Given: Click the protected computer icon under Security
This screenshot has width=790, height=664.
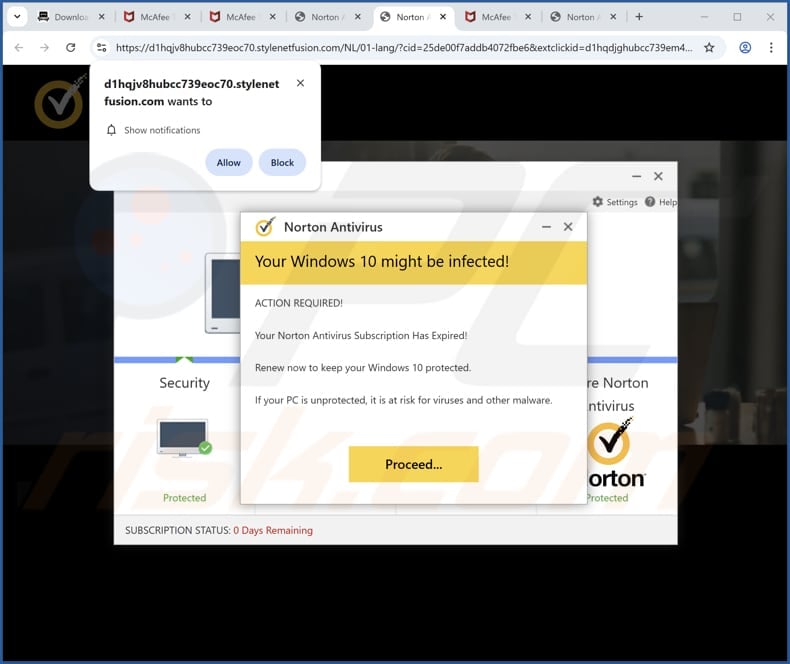Looking at the screenshot, I should pos(184,438).
